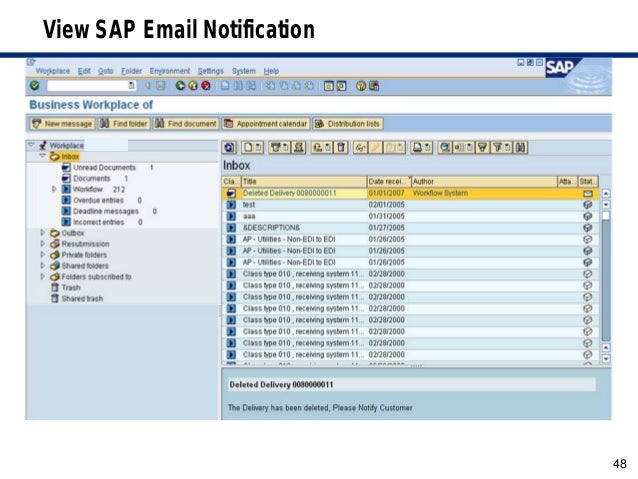Open the Edit menu
The image size is (638, 479).
[x=84, y=71]
